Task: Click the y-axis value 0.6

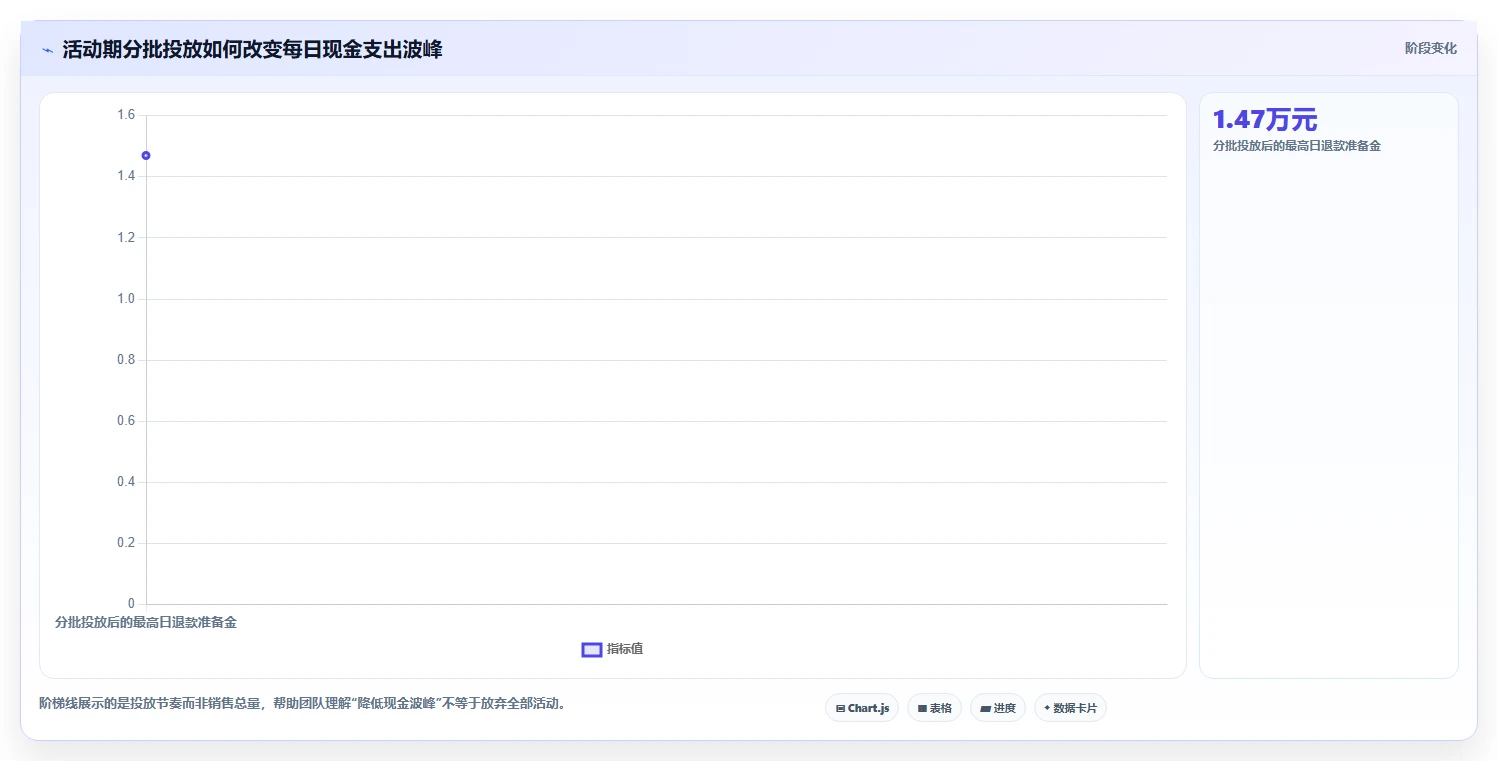Action: pos(126,421)
